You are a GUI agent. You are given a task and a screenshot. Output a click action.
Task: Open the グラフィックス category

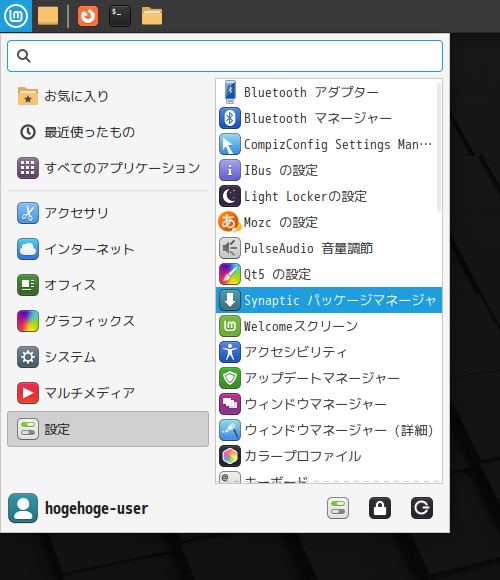click(x=108, y=321)
